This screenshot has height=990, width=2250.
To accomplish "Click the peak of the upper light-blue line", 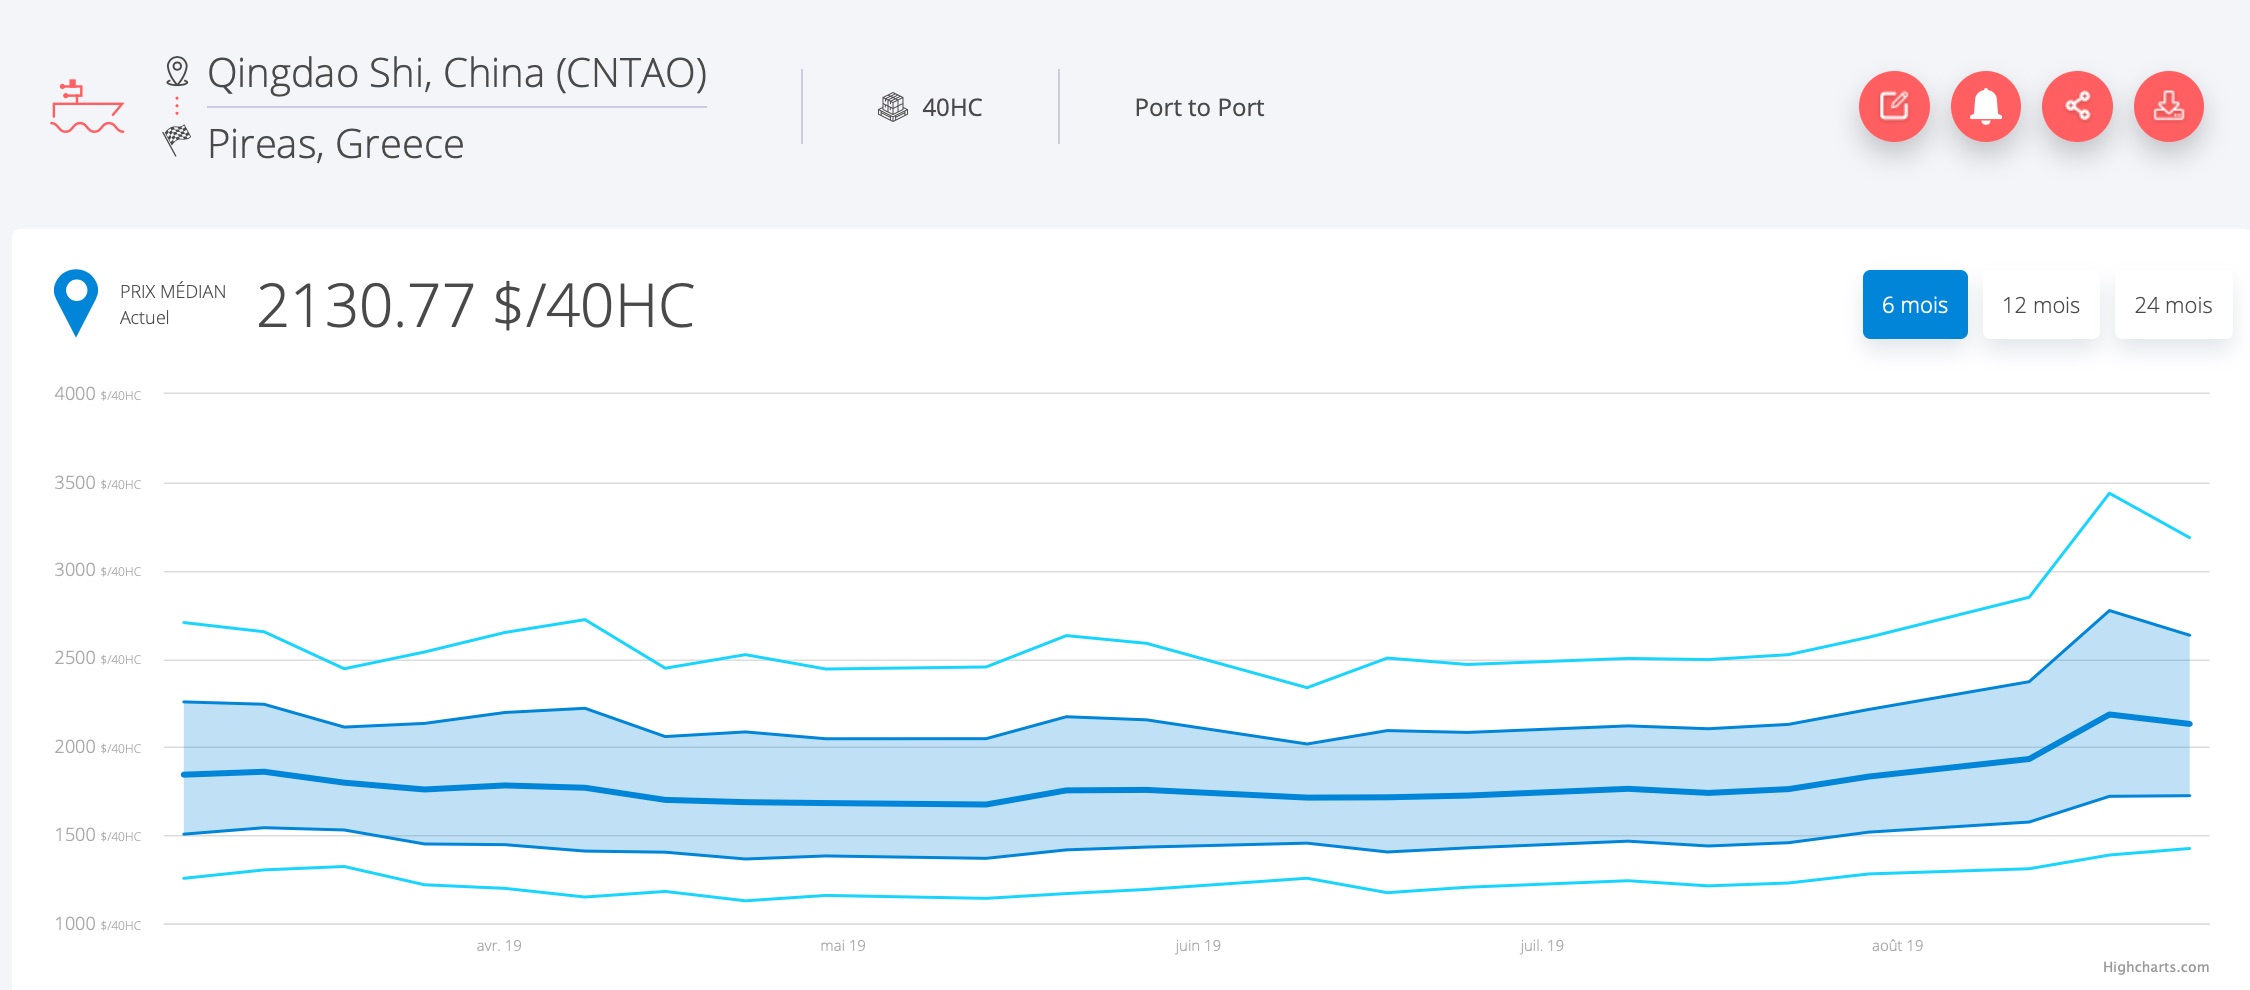I will (x=2109, y=493).
